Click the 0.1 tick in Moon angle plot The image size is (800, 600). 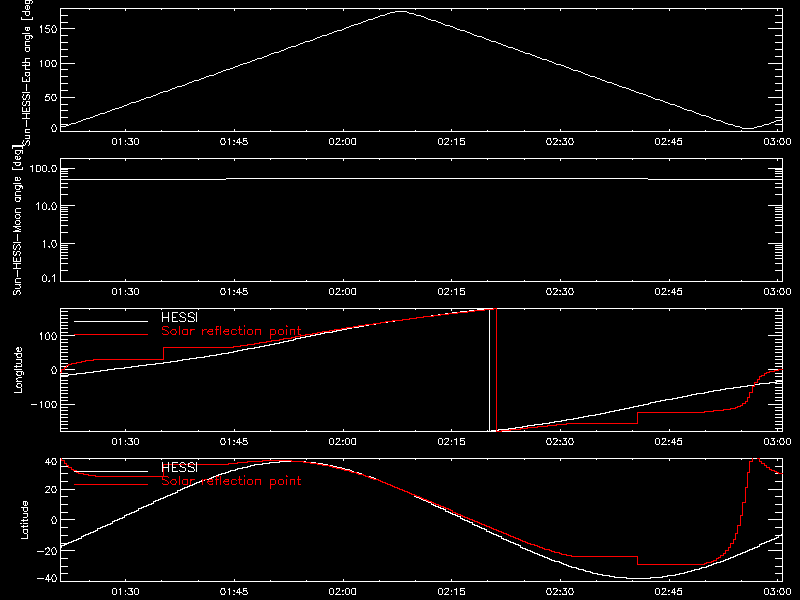coord(51,278)
